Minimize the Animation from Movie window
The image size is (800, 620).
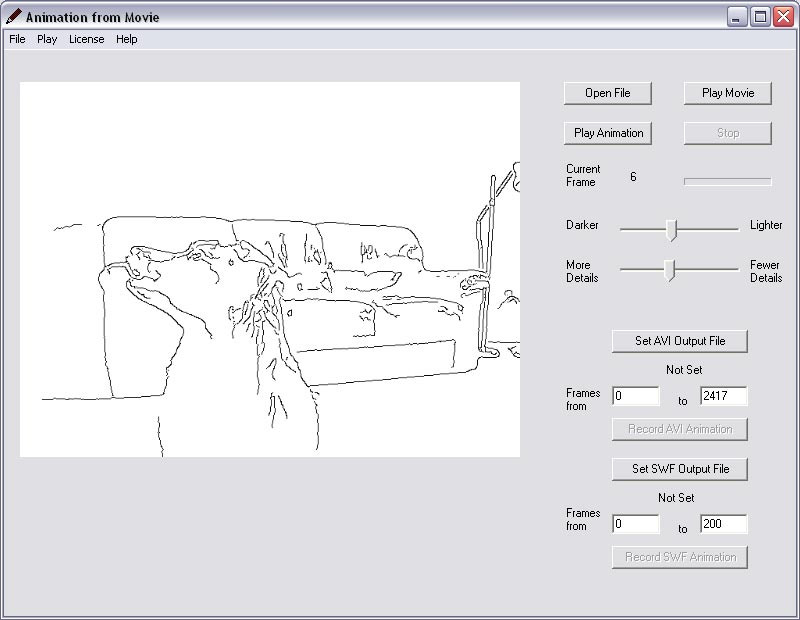click(x=736, y=17)
